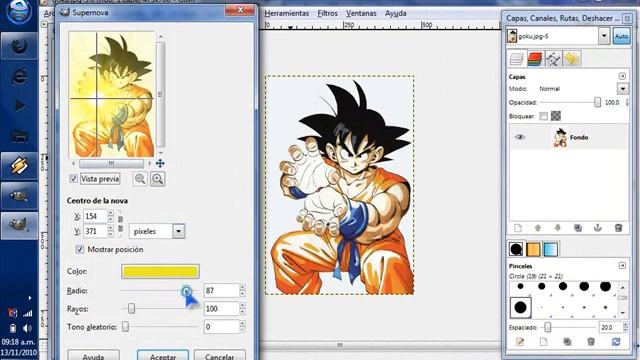Select the highlighted Circle (19) brush

(x=520, y=307)
